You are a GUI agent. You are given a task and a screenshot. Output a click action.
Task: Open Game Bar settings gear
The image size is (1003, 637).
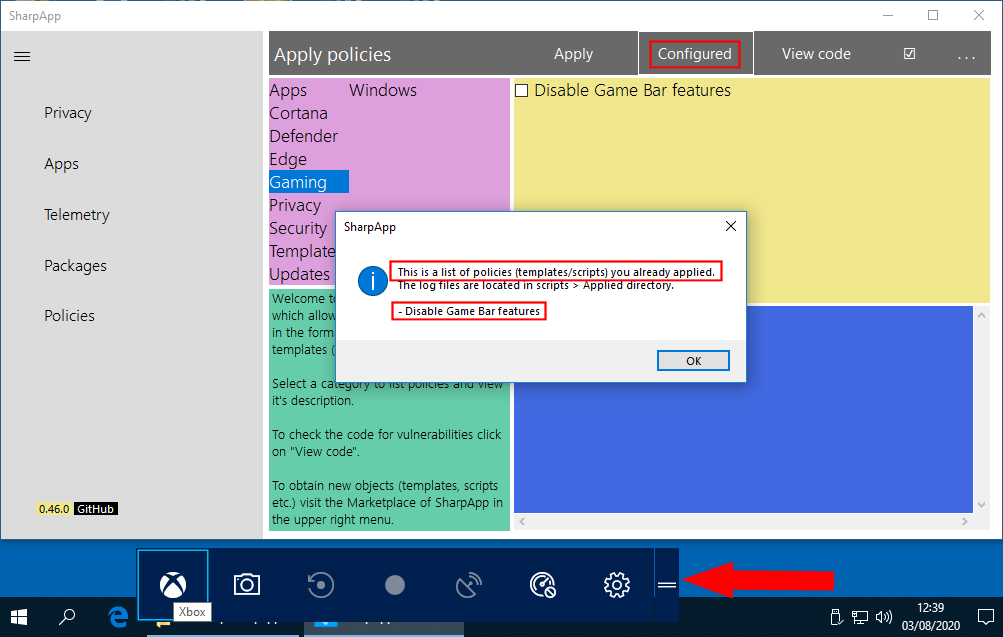point(617,585)
